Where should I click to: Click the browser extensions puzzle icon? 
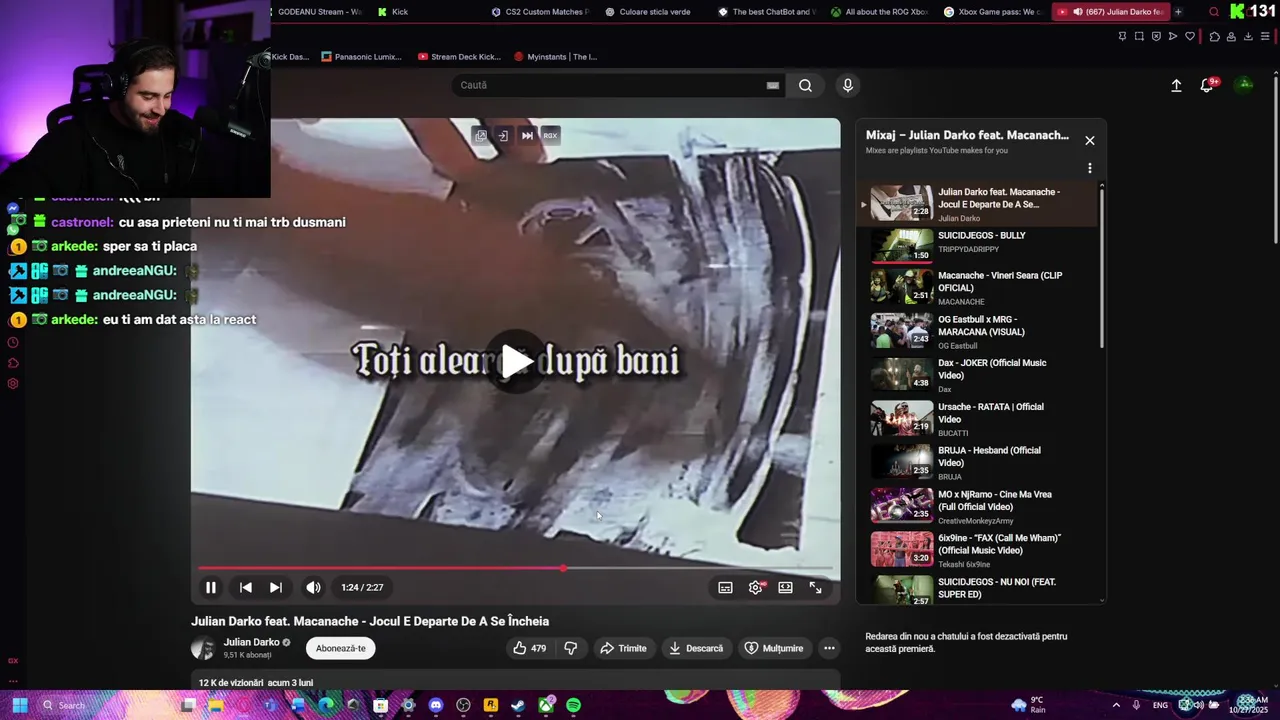1215,37
